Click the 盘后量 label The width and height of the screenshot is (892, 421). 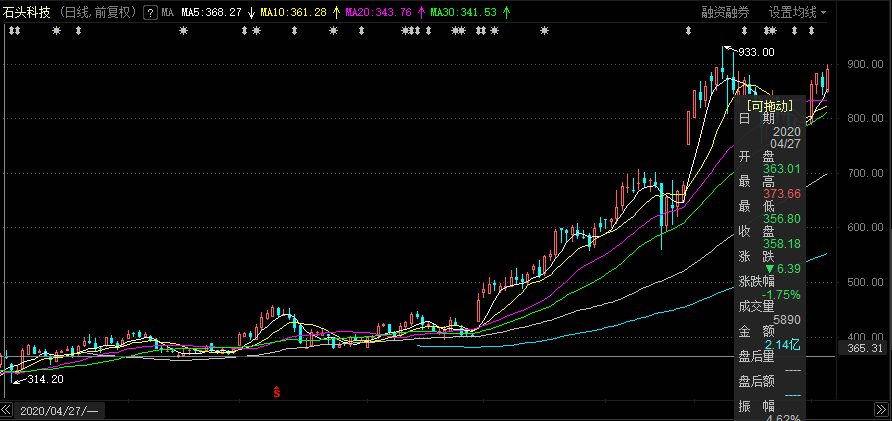(756, 357)
